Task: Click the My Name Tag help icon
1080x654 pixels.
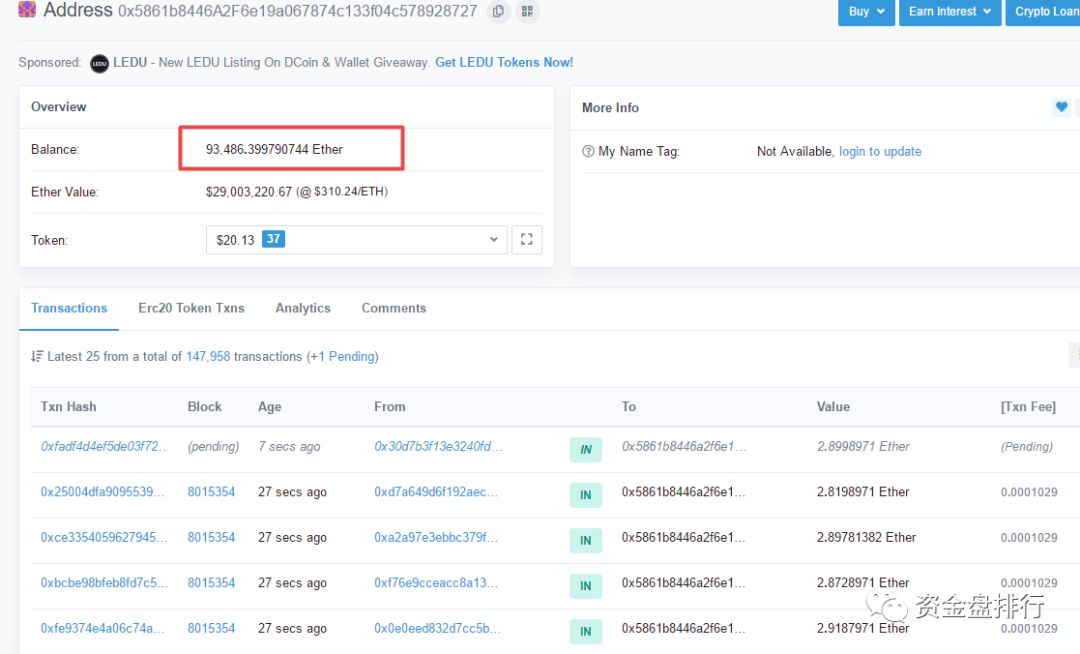Action: point(588,152)
